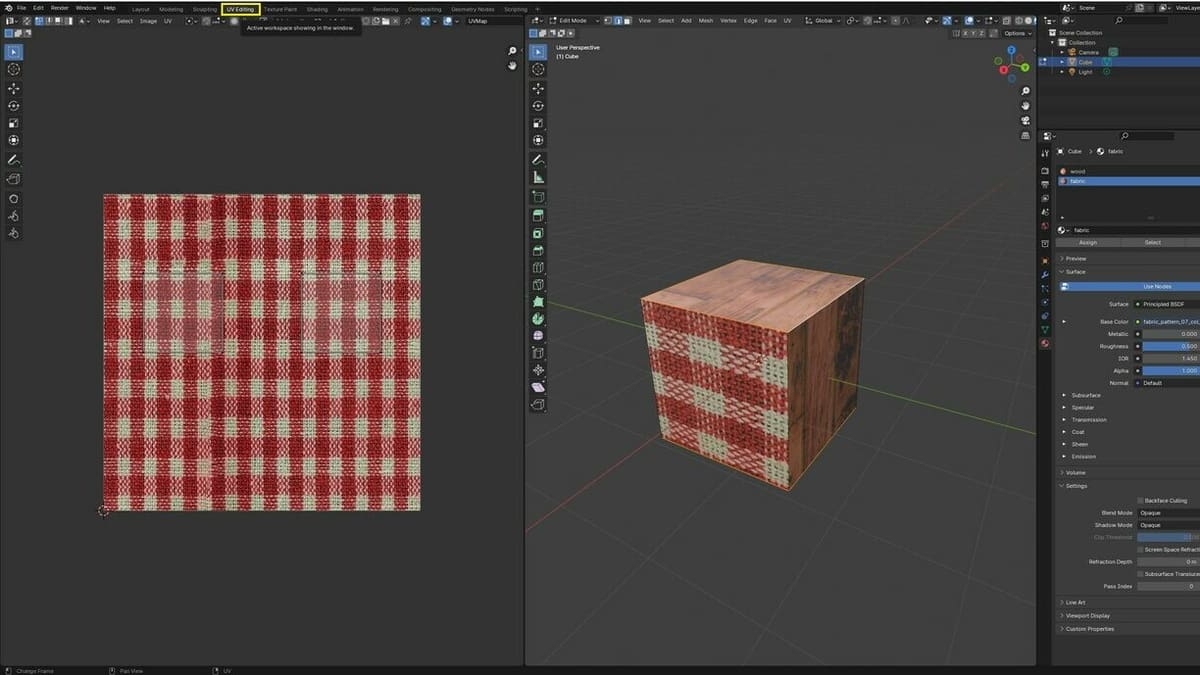Enable Backface Culling in material Settings
The height and width of the screenshot is (675, 1200).
coord(1140,500)
